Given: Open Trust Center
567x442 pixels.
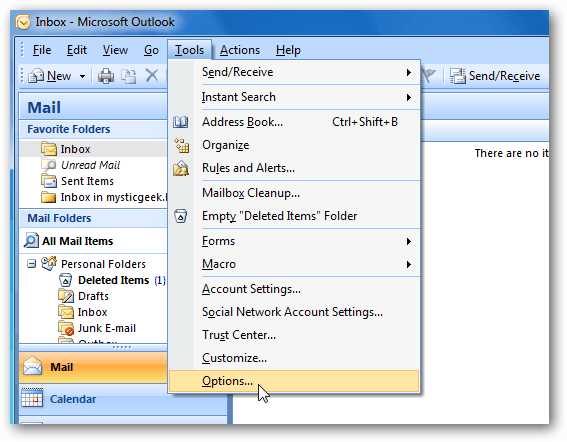Looking at the screenshot, I should pos(294,335).
